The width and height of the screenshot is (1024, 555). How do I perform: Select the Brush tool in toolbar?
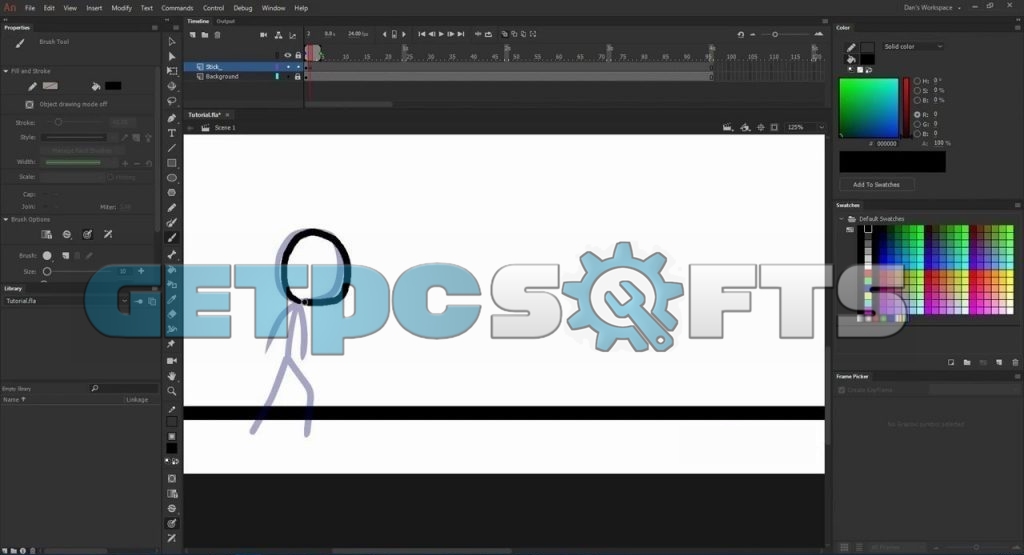(172, 238)
